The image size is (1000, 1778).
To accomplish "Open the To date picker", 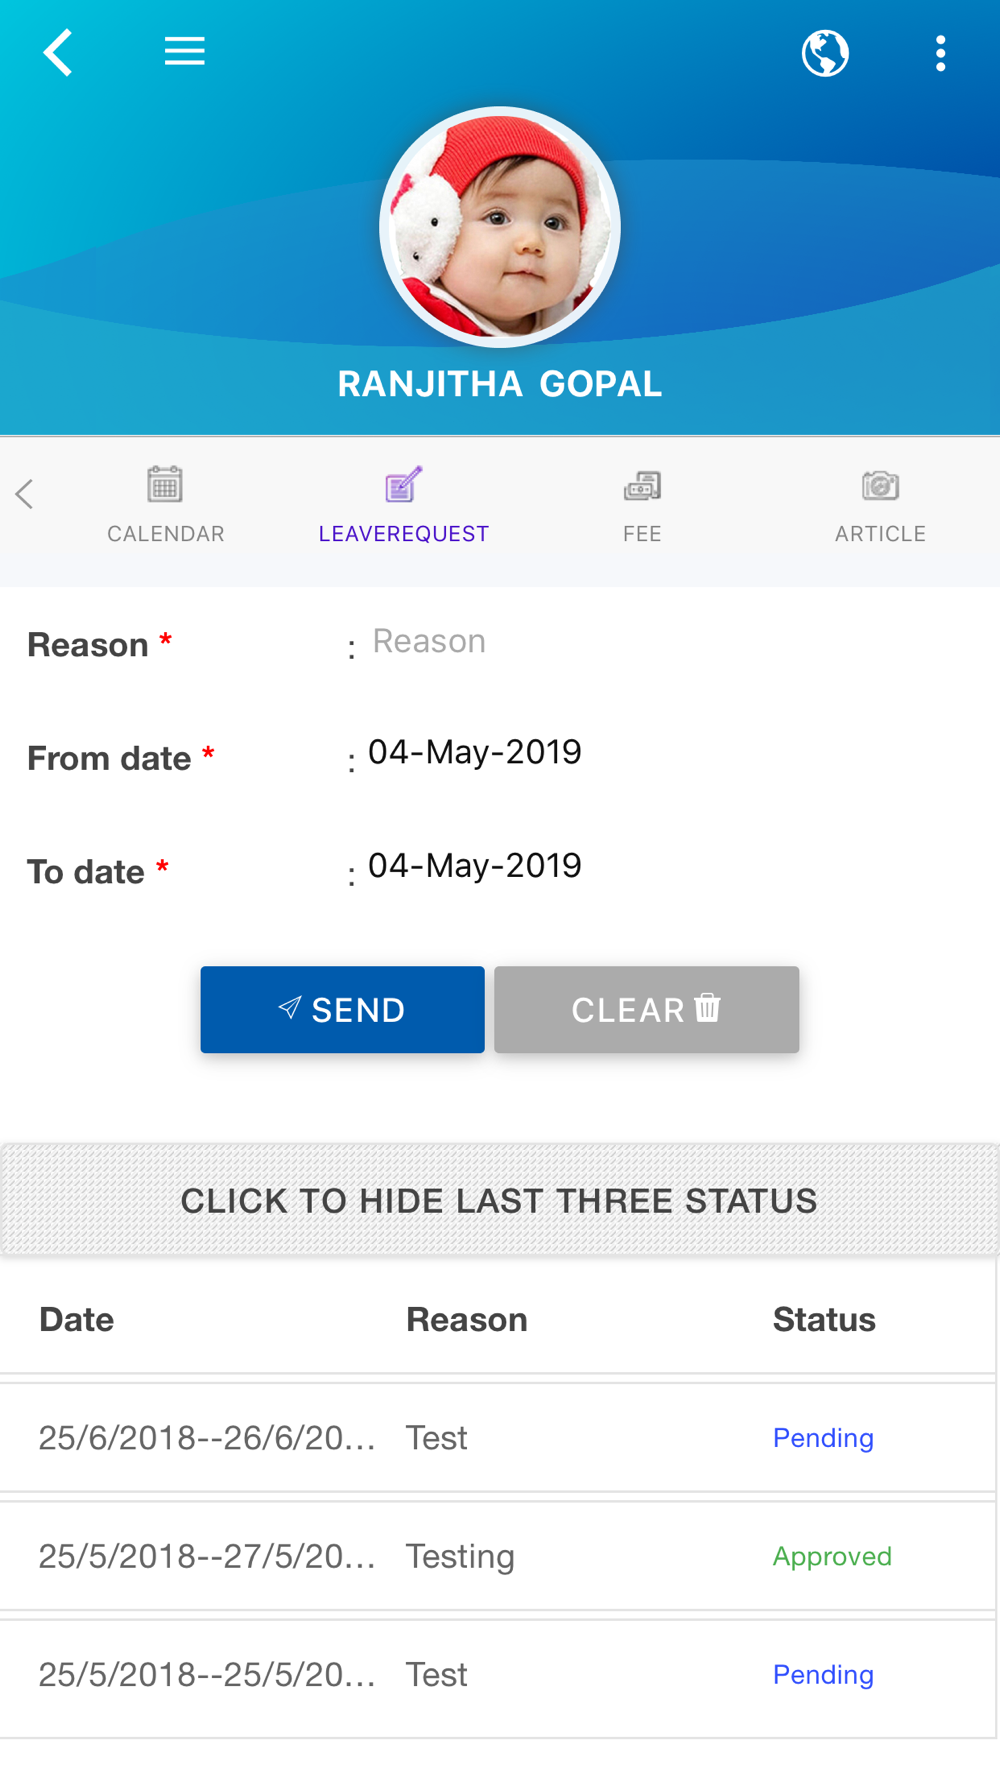I will click(475, 865).
